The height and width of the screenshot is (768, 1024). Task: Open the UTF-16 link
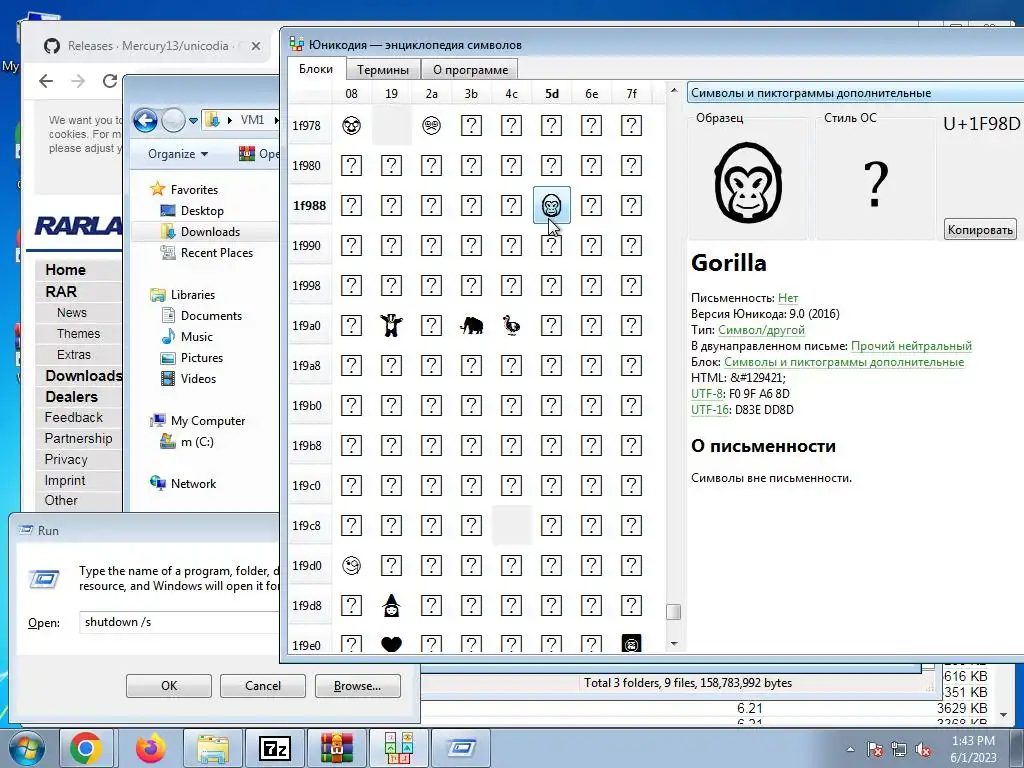point(709,410)
